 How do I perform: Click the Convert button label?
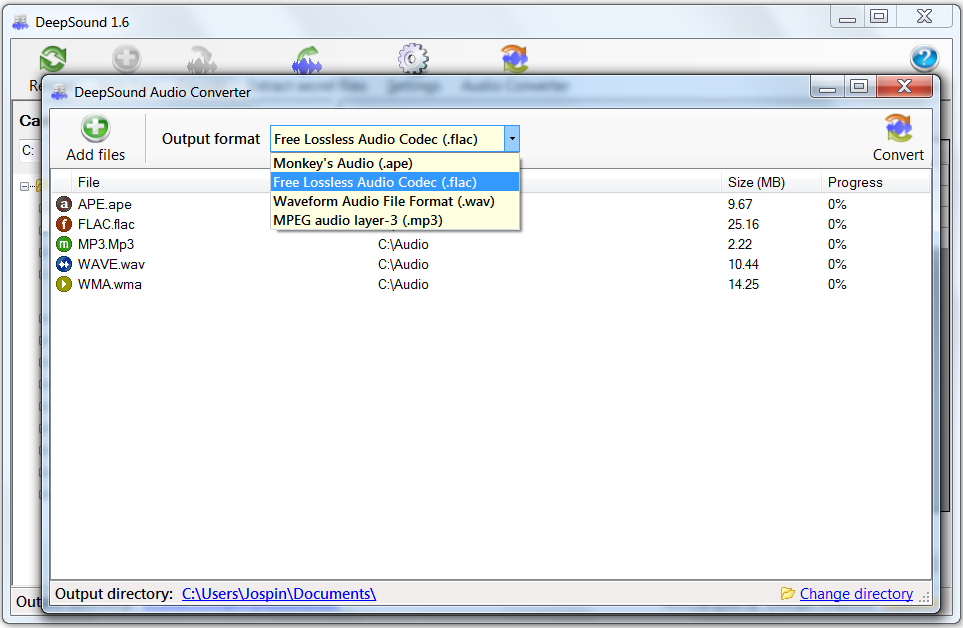(x=898, y=155)
